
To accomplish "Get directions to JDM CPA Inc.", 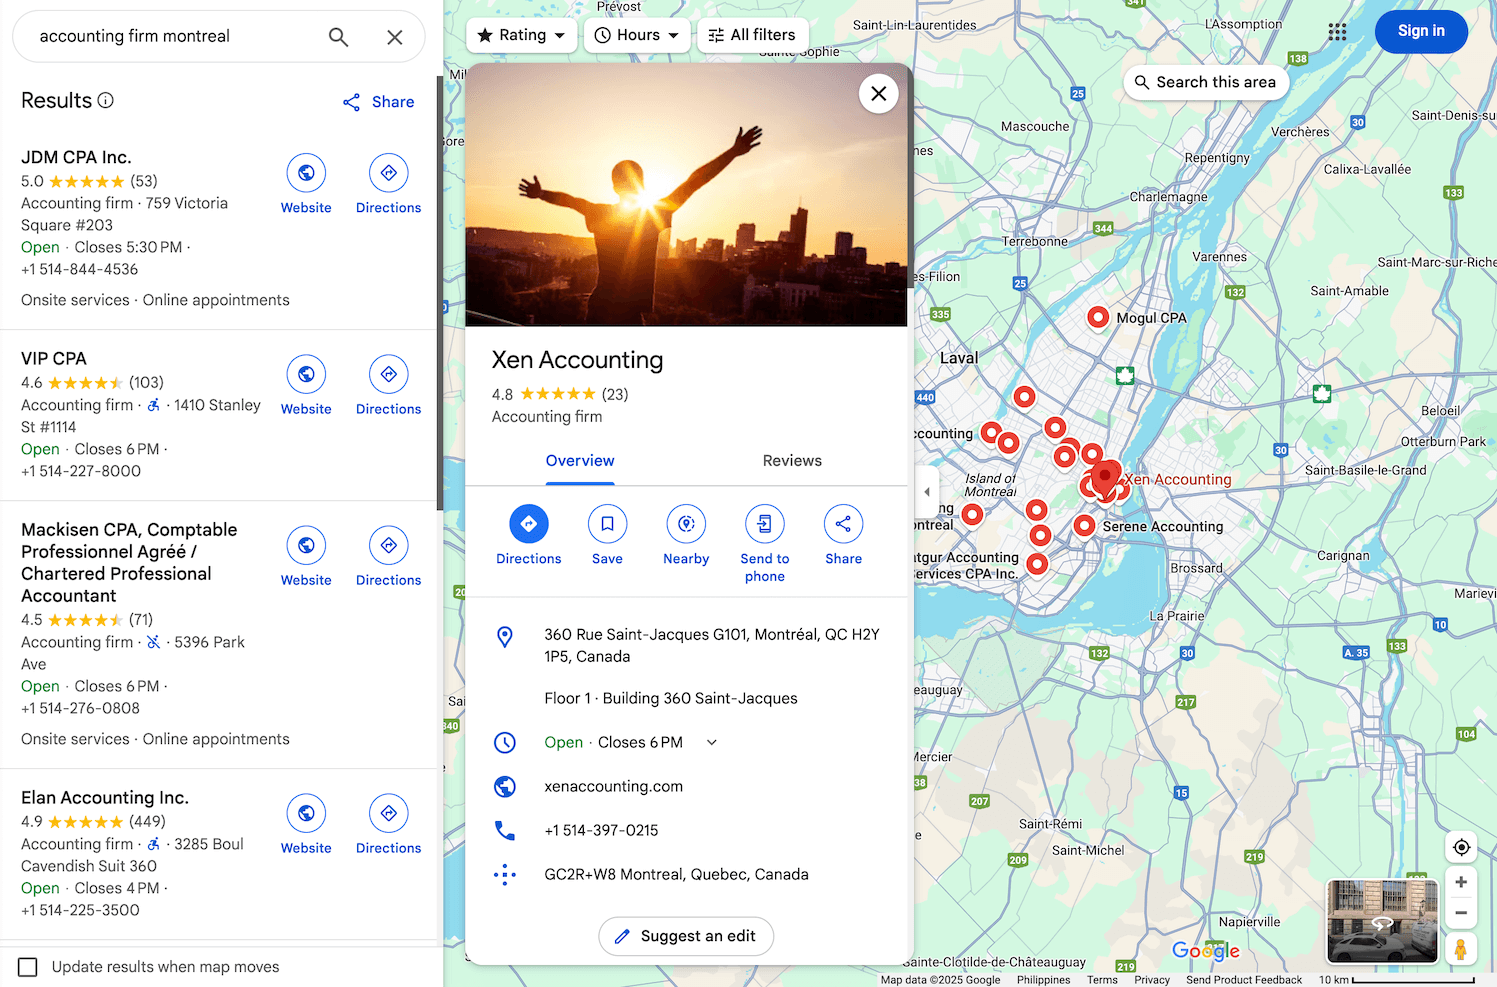I will pos(389,173).
